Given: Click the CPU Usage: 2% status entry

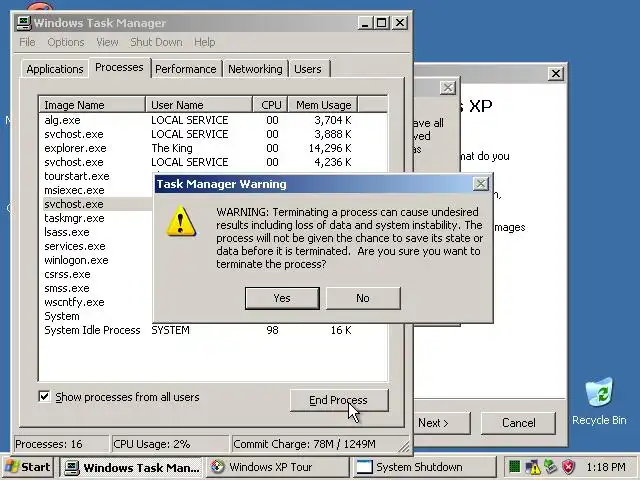Looking at the screenshot, I should [169, 444].
